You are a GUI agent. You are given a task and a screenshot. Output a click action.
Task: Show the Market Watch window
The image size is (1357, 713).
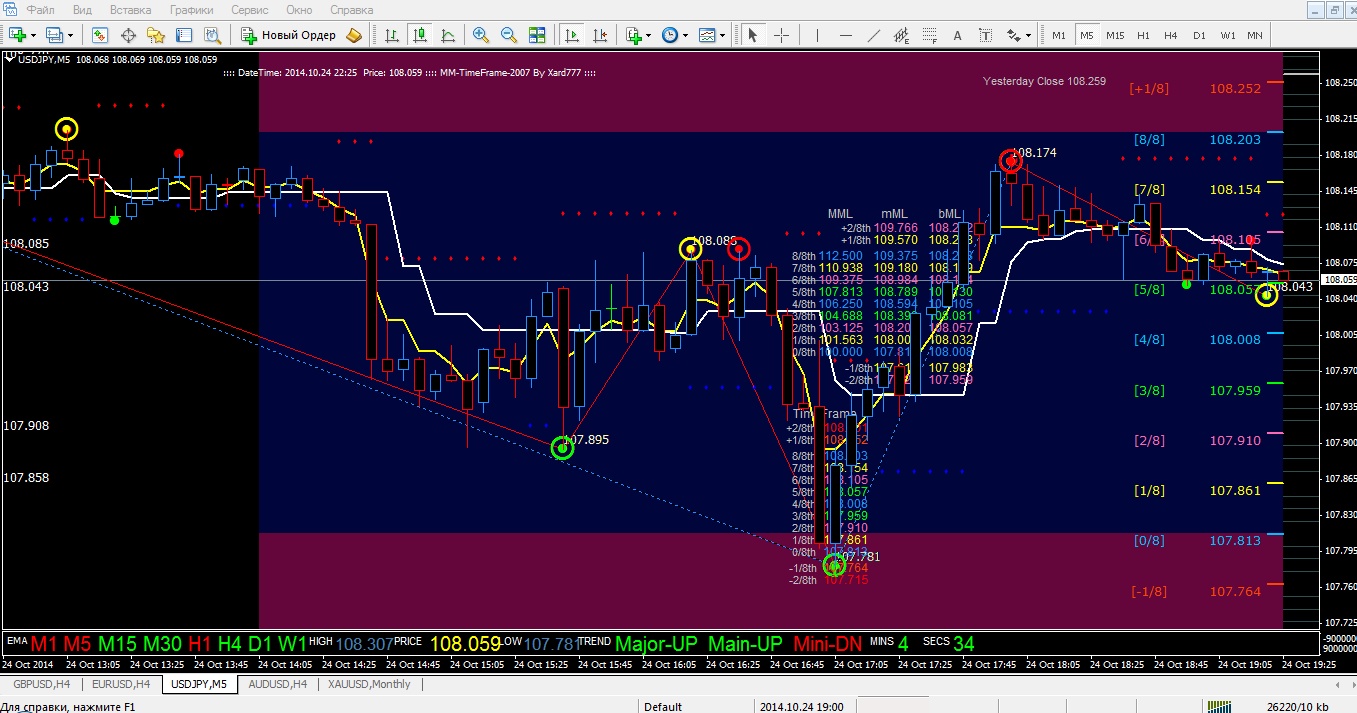[x=100, y=35]
